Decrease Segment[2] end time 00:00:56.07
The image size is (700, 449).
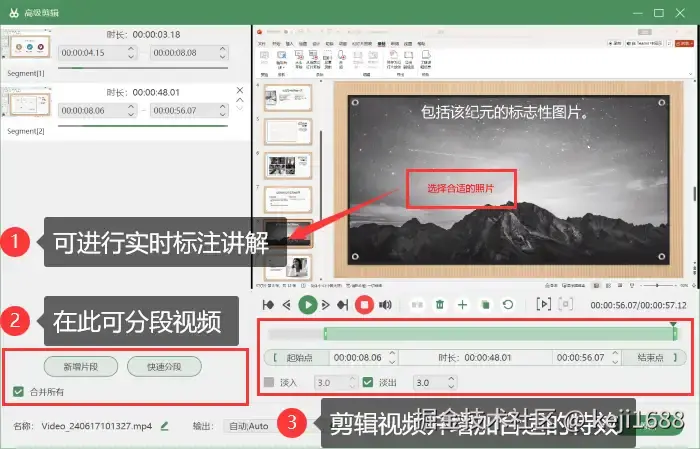click(223, 114)
